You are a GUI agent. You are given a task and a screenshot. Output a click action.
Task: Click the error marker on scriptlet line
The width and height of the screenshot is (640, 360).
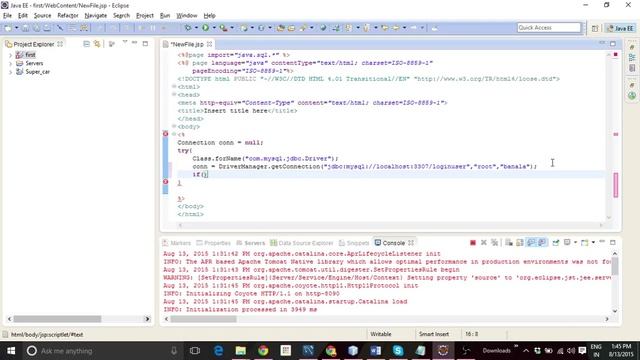[x=165, y=134]
